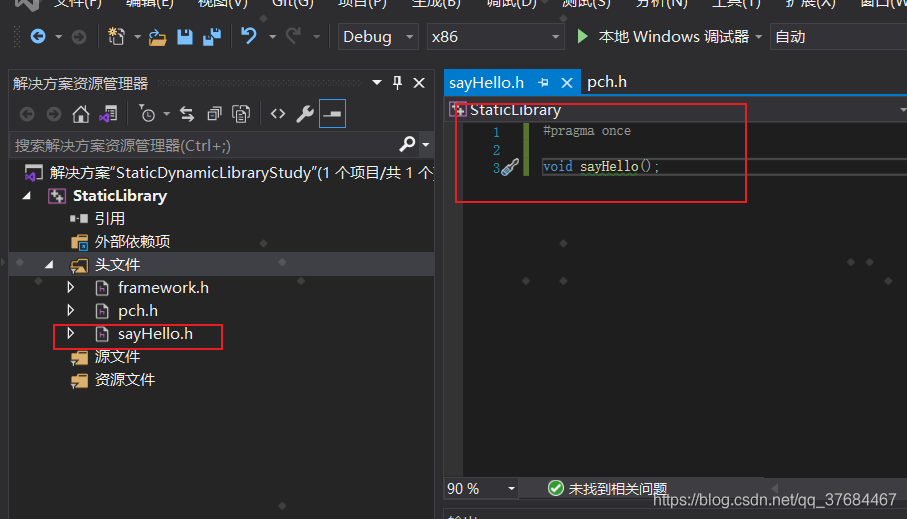
Task: Go forward in Solution Explorer
Action: point(54,114)
